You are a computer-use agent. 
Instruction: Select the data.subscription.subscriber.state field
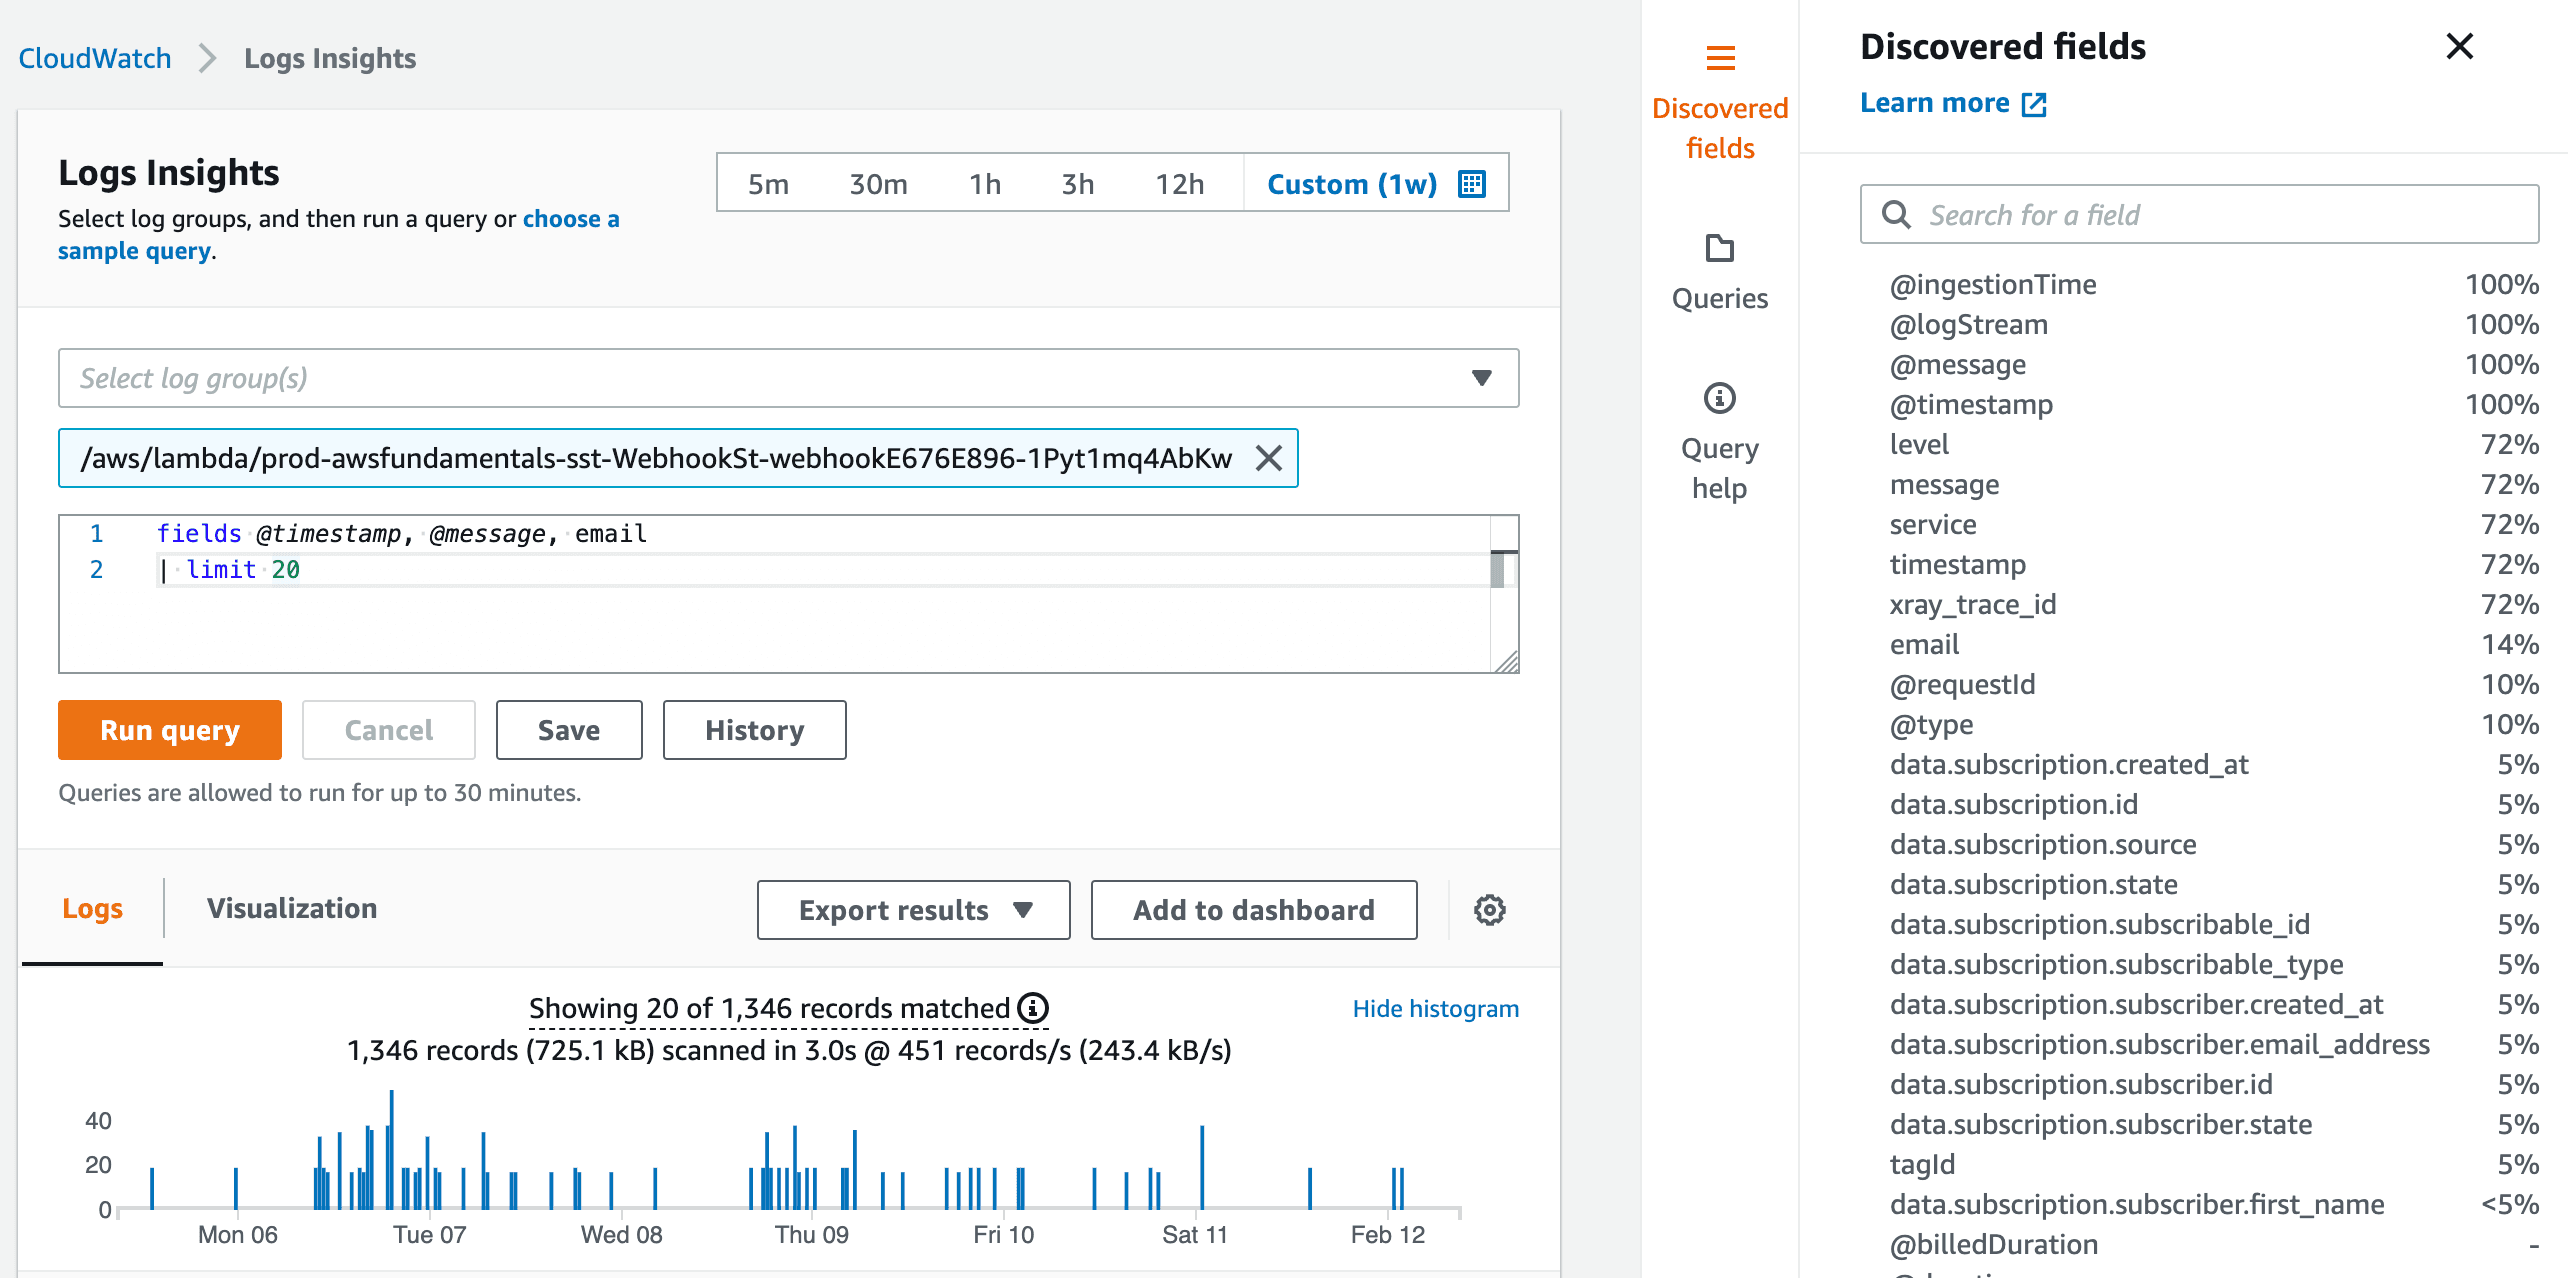point(2101,1124)
